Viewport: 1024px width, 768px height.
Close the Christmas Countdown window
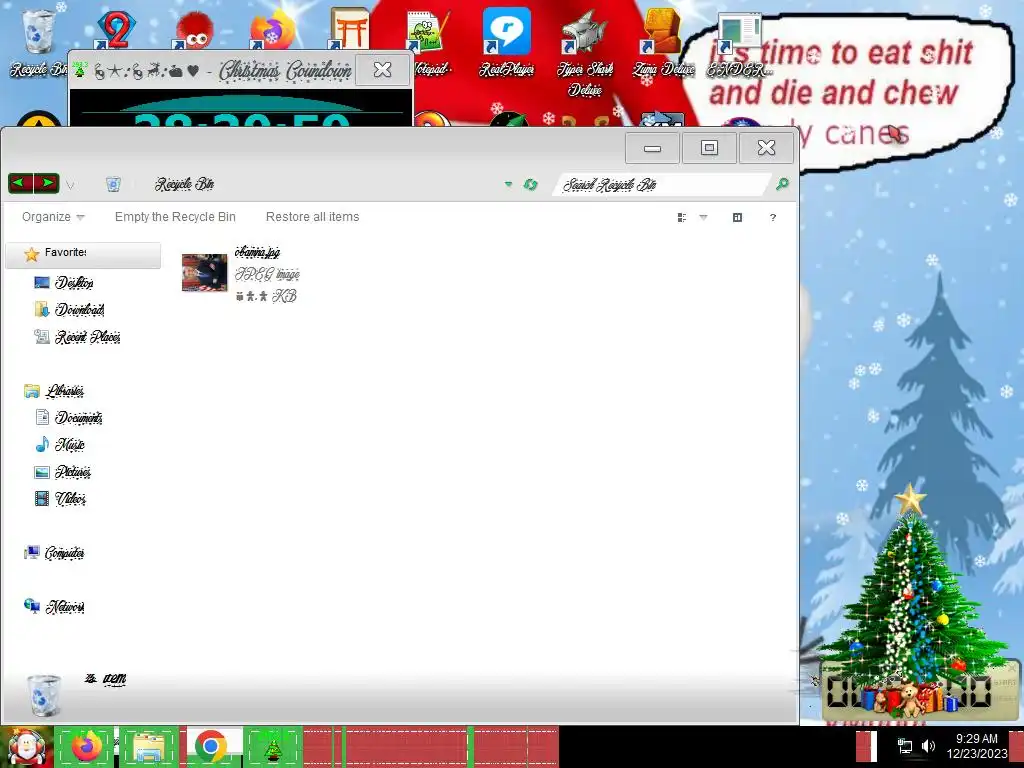[382, 70]
